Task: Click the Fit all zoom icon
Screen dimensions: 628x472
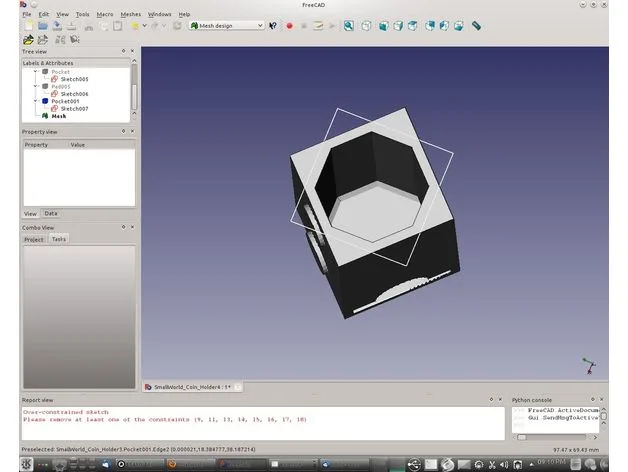Action: pos(348,26)
